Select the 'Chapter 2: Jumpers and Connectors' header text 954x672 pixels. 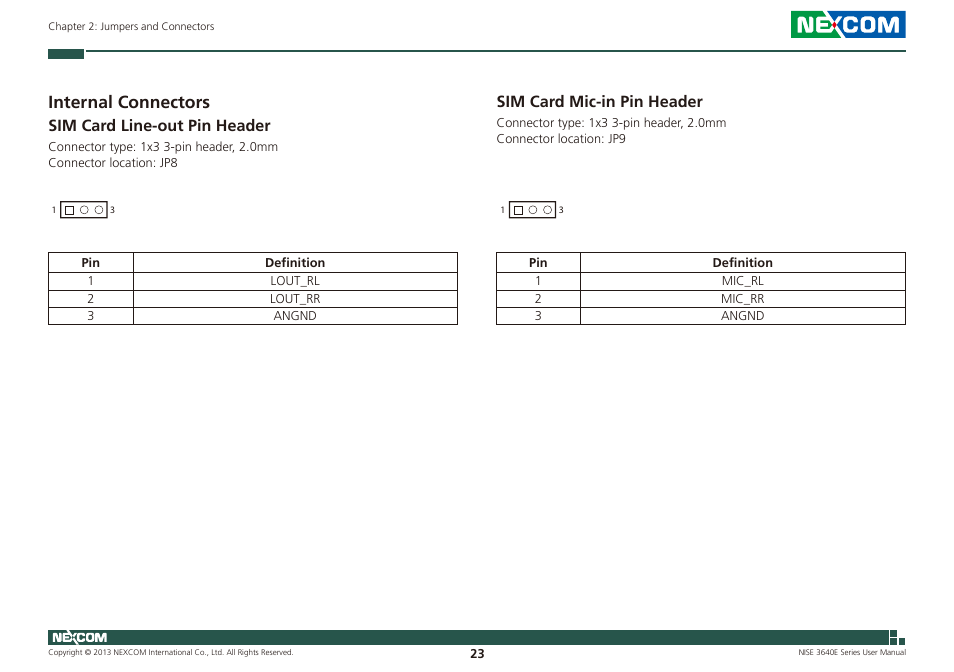click(131, 26)
